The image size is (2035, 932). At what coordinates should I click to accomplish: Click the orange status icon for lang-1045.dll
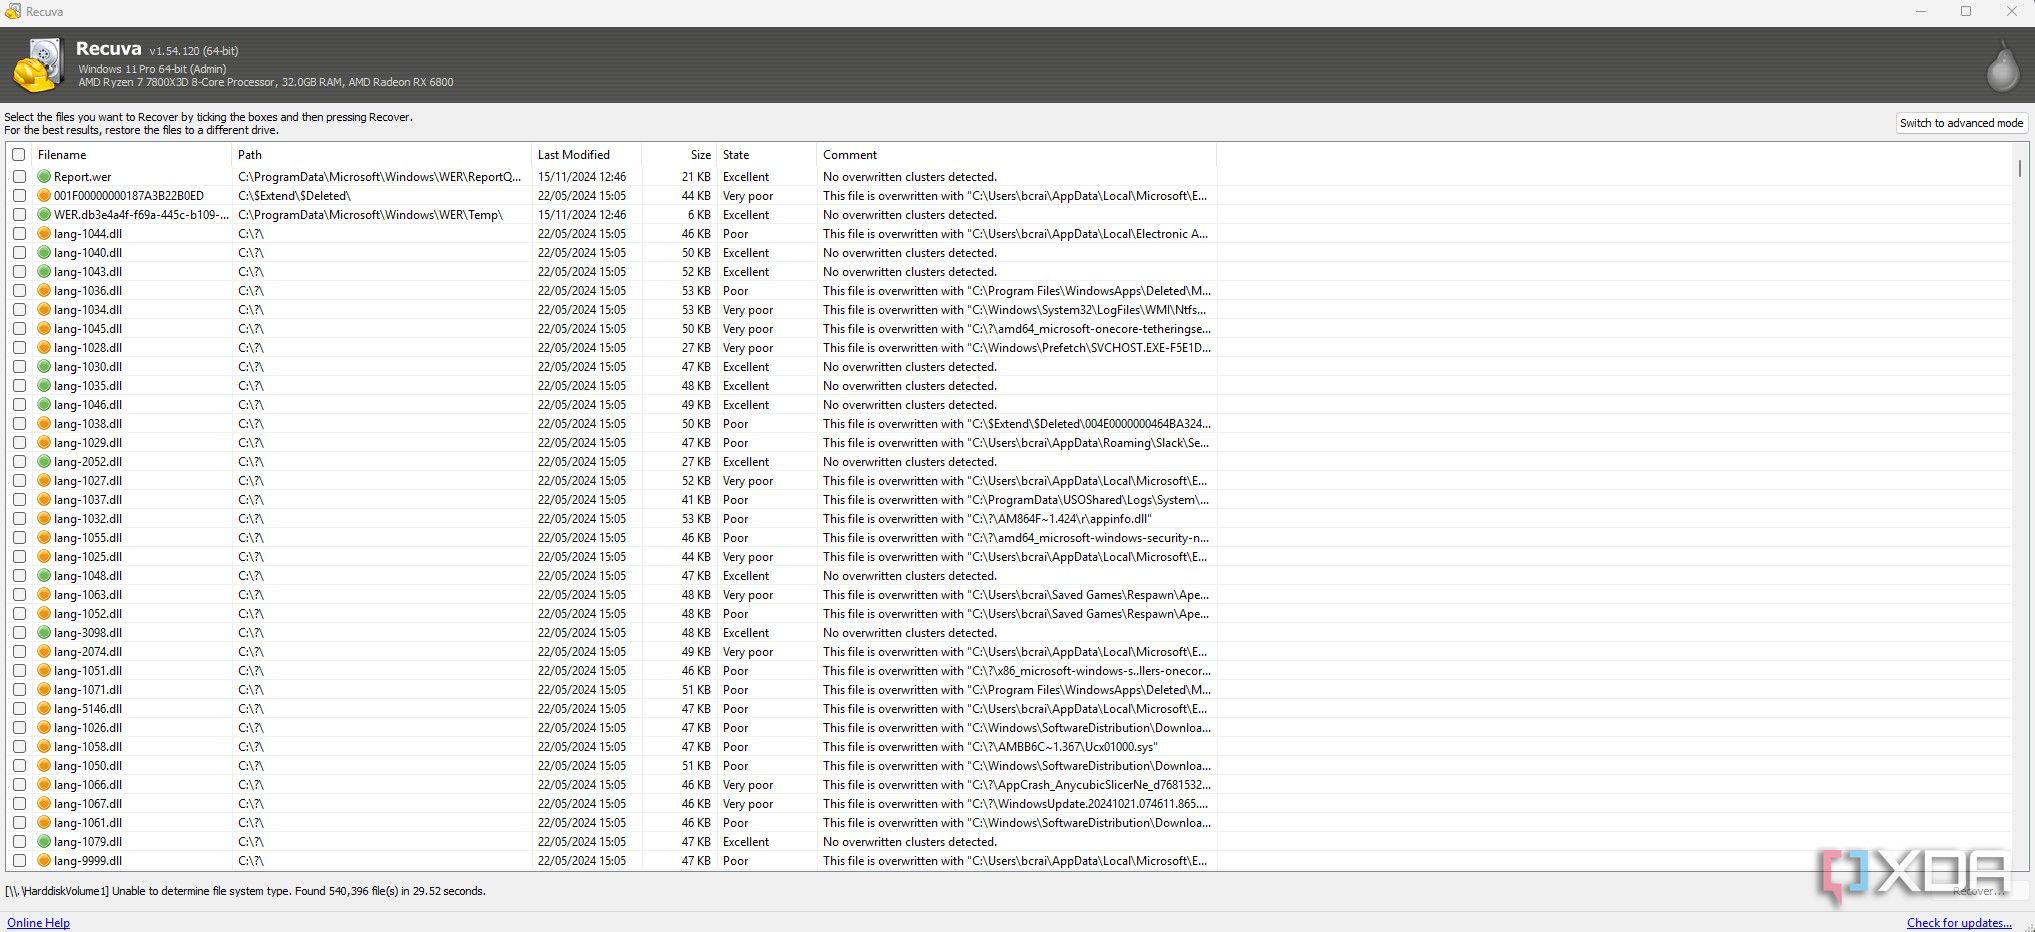click(44, 329)
